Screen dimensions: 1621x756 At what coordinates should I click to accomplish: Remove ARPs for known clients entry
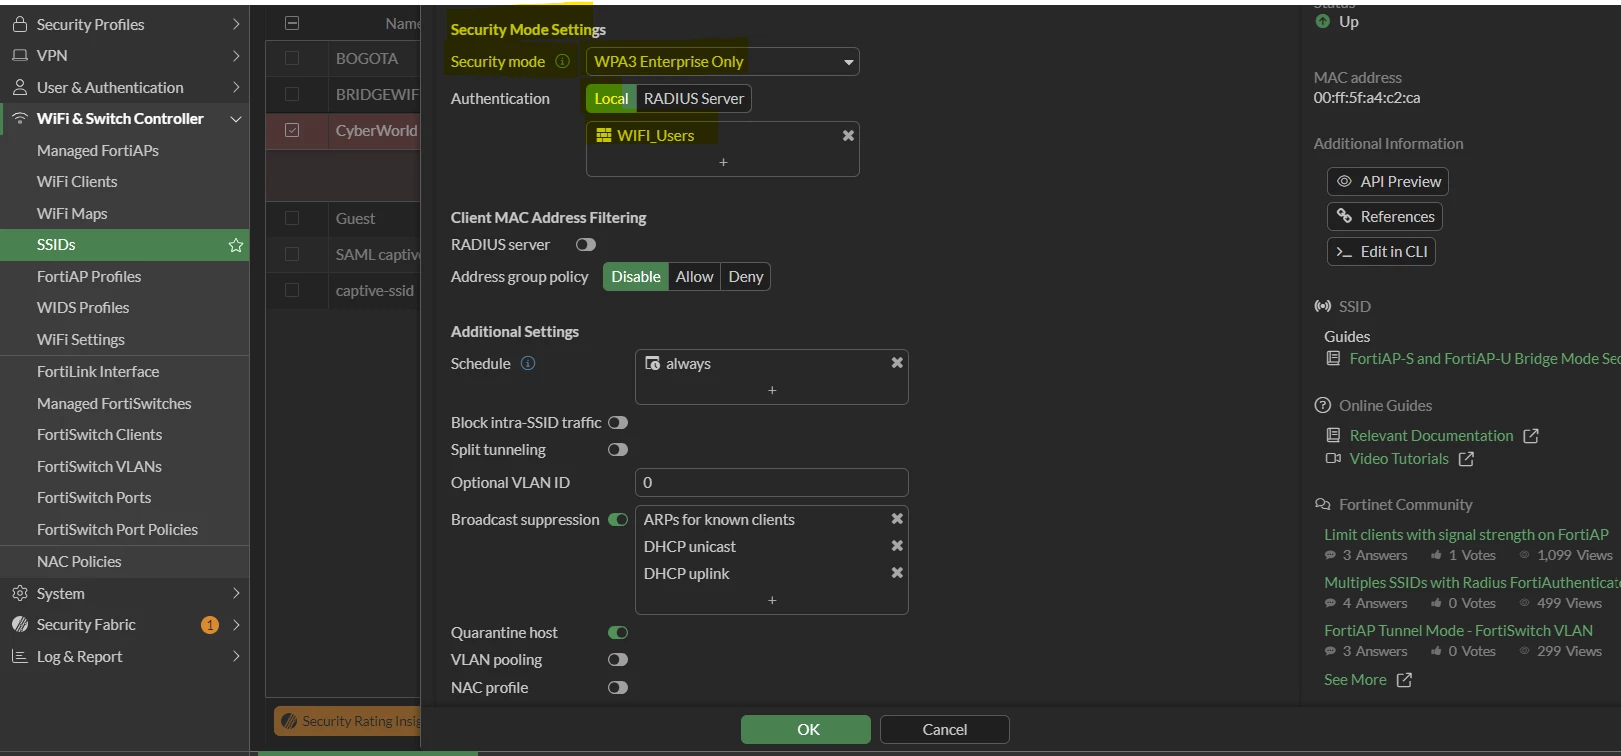897,519
